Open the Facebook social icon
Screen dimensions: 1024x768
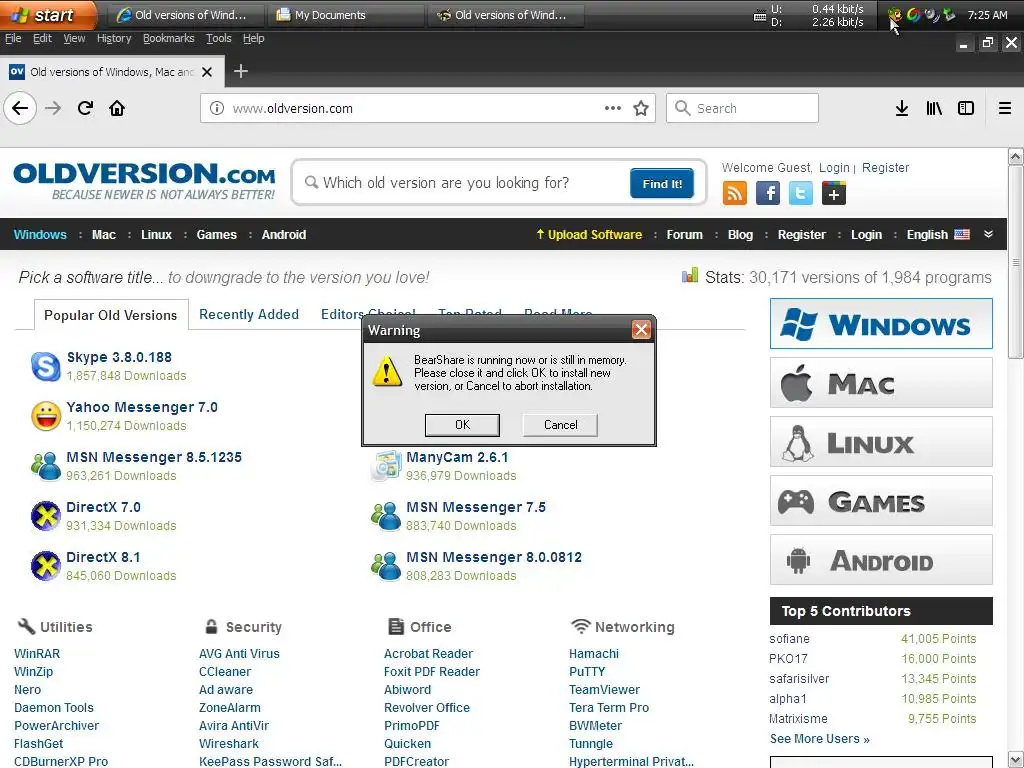[767, 193]
